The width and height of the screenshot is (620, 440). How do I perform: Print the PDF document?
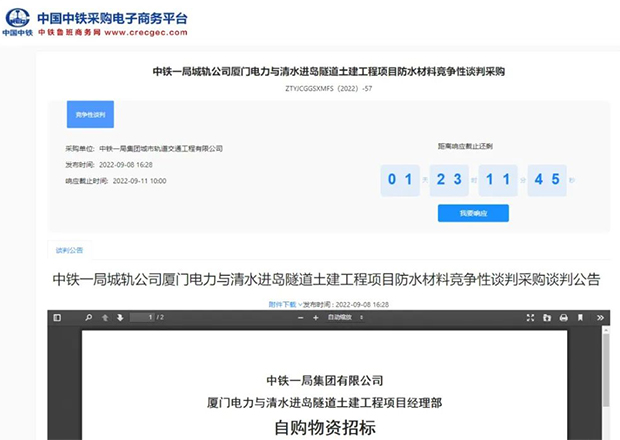coord(564,317)
